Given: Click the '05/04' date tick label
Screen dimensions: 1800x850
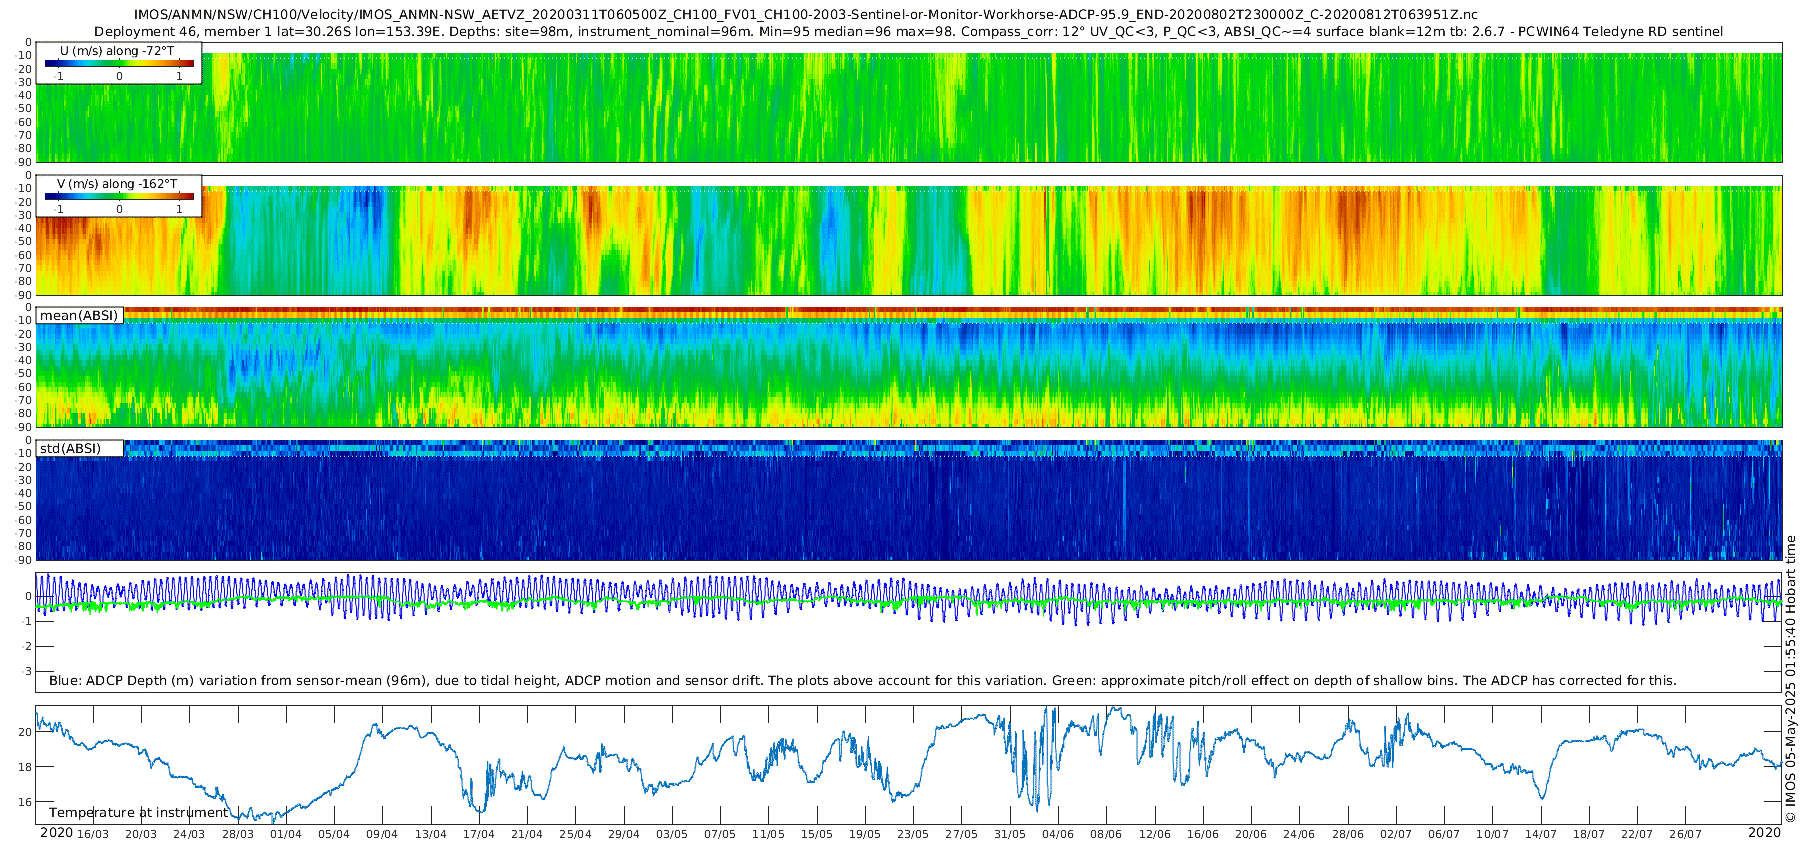Looking at the screenshot, I should [334, 834].
